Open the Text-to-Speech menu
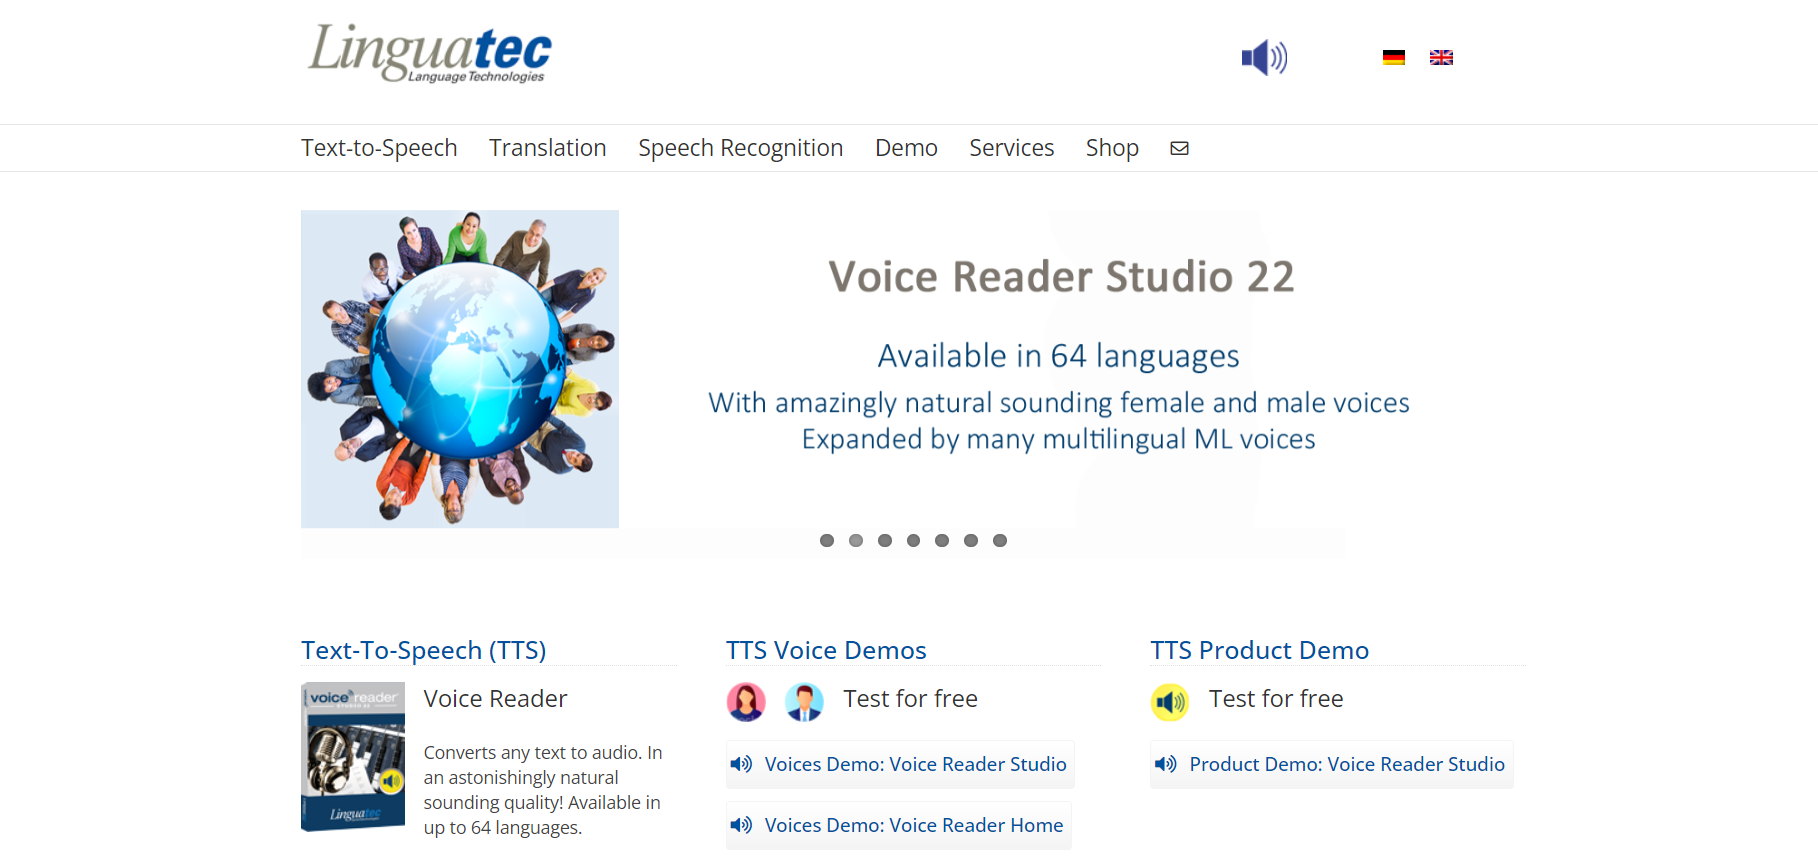This screenshot has width=1818, height=868. pos(379,148)
